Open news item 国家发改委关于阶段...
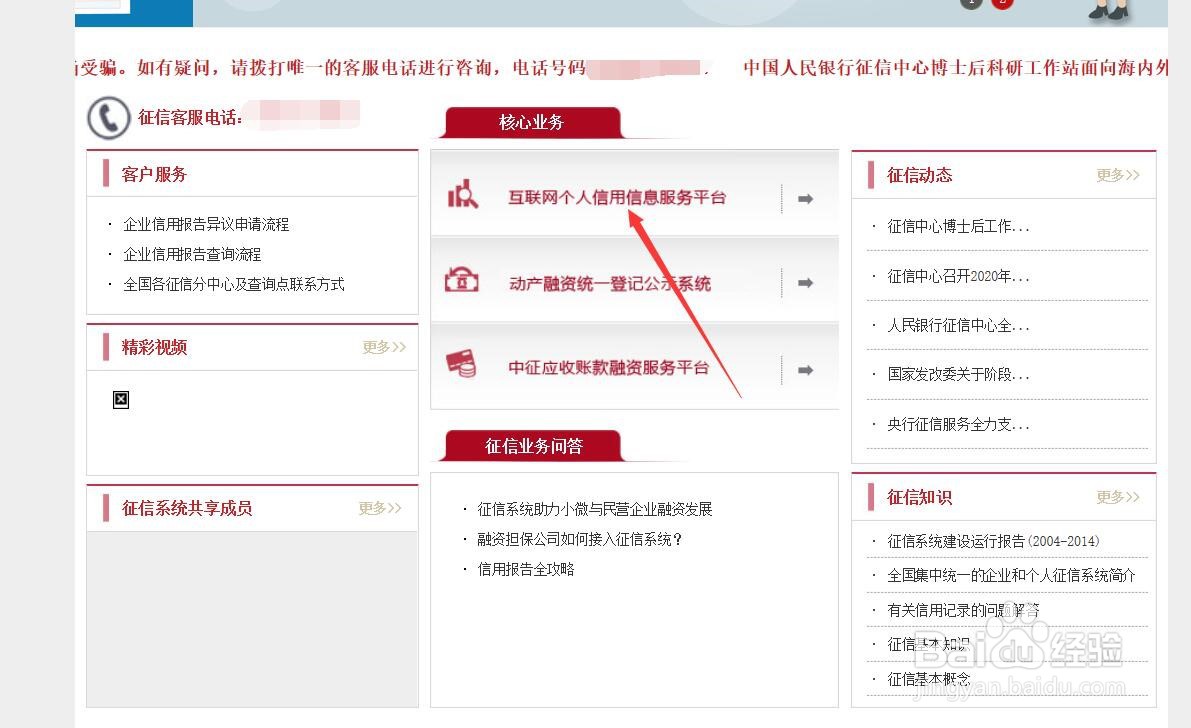Image resolution: width=1191 pixels, height=728 pixels. [x=959, y=375]
